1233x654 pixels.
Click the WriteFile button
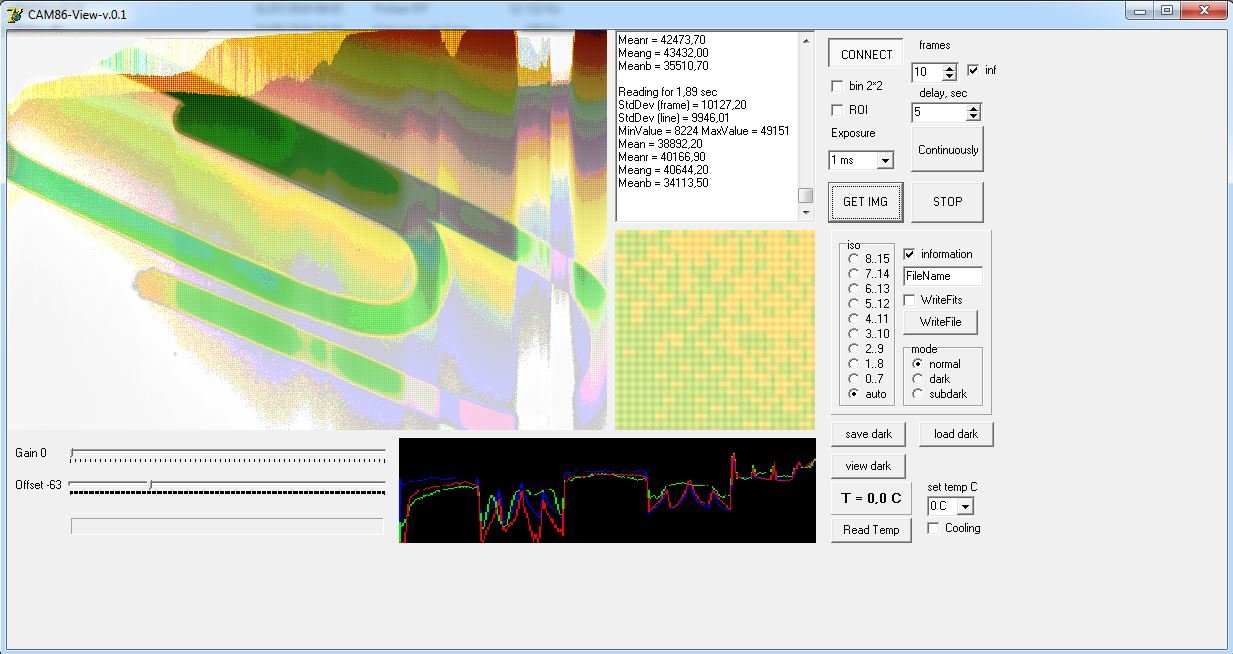click(940, 322)
